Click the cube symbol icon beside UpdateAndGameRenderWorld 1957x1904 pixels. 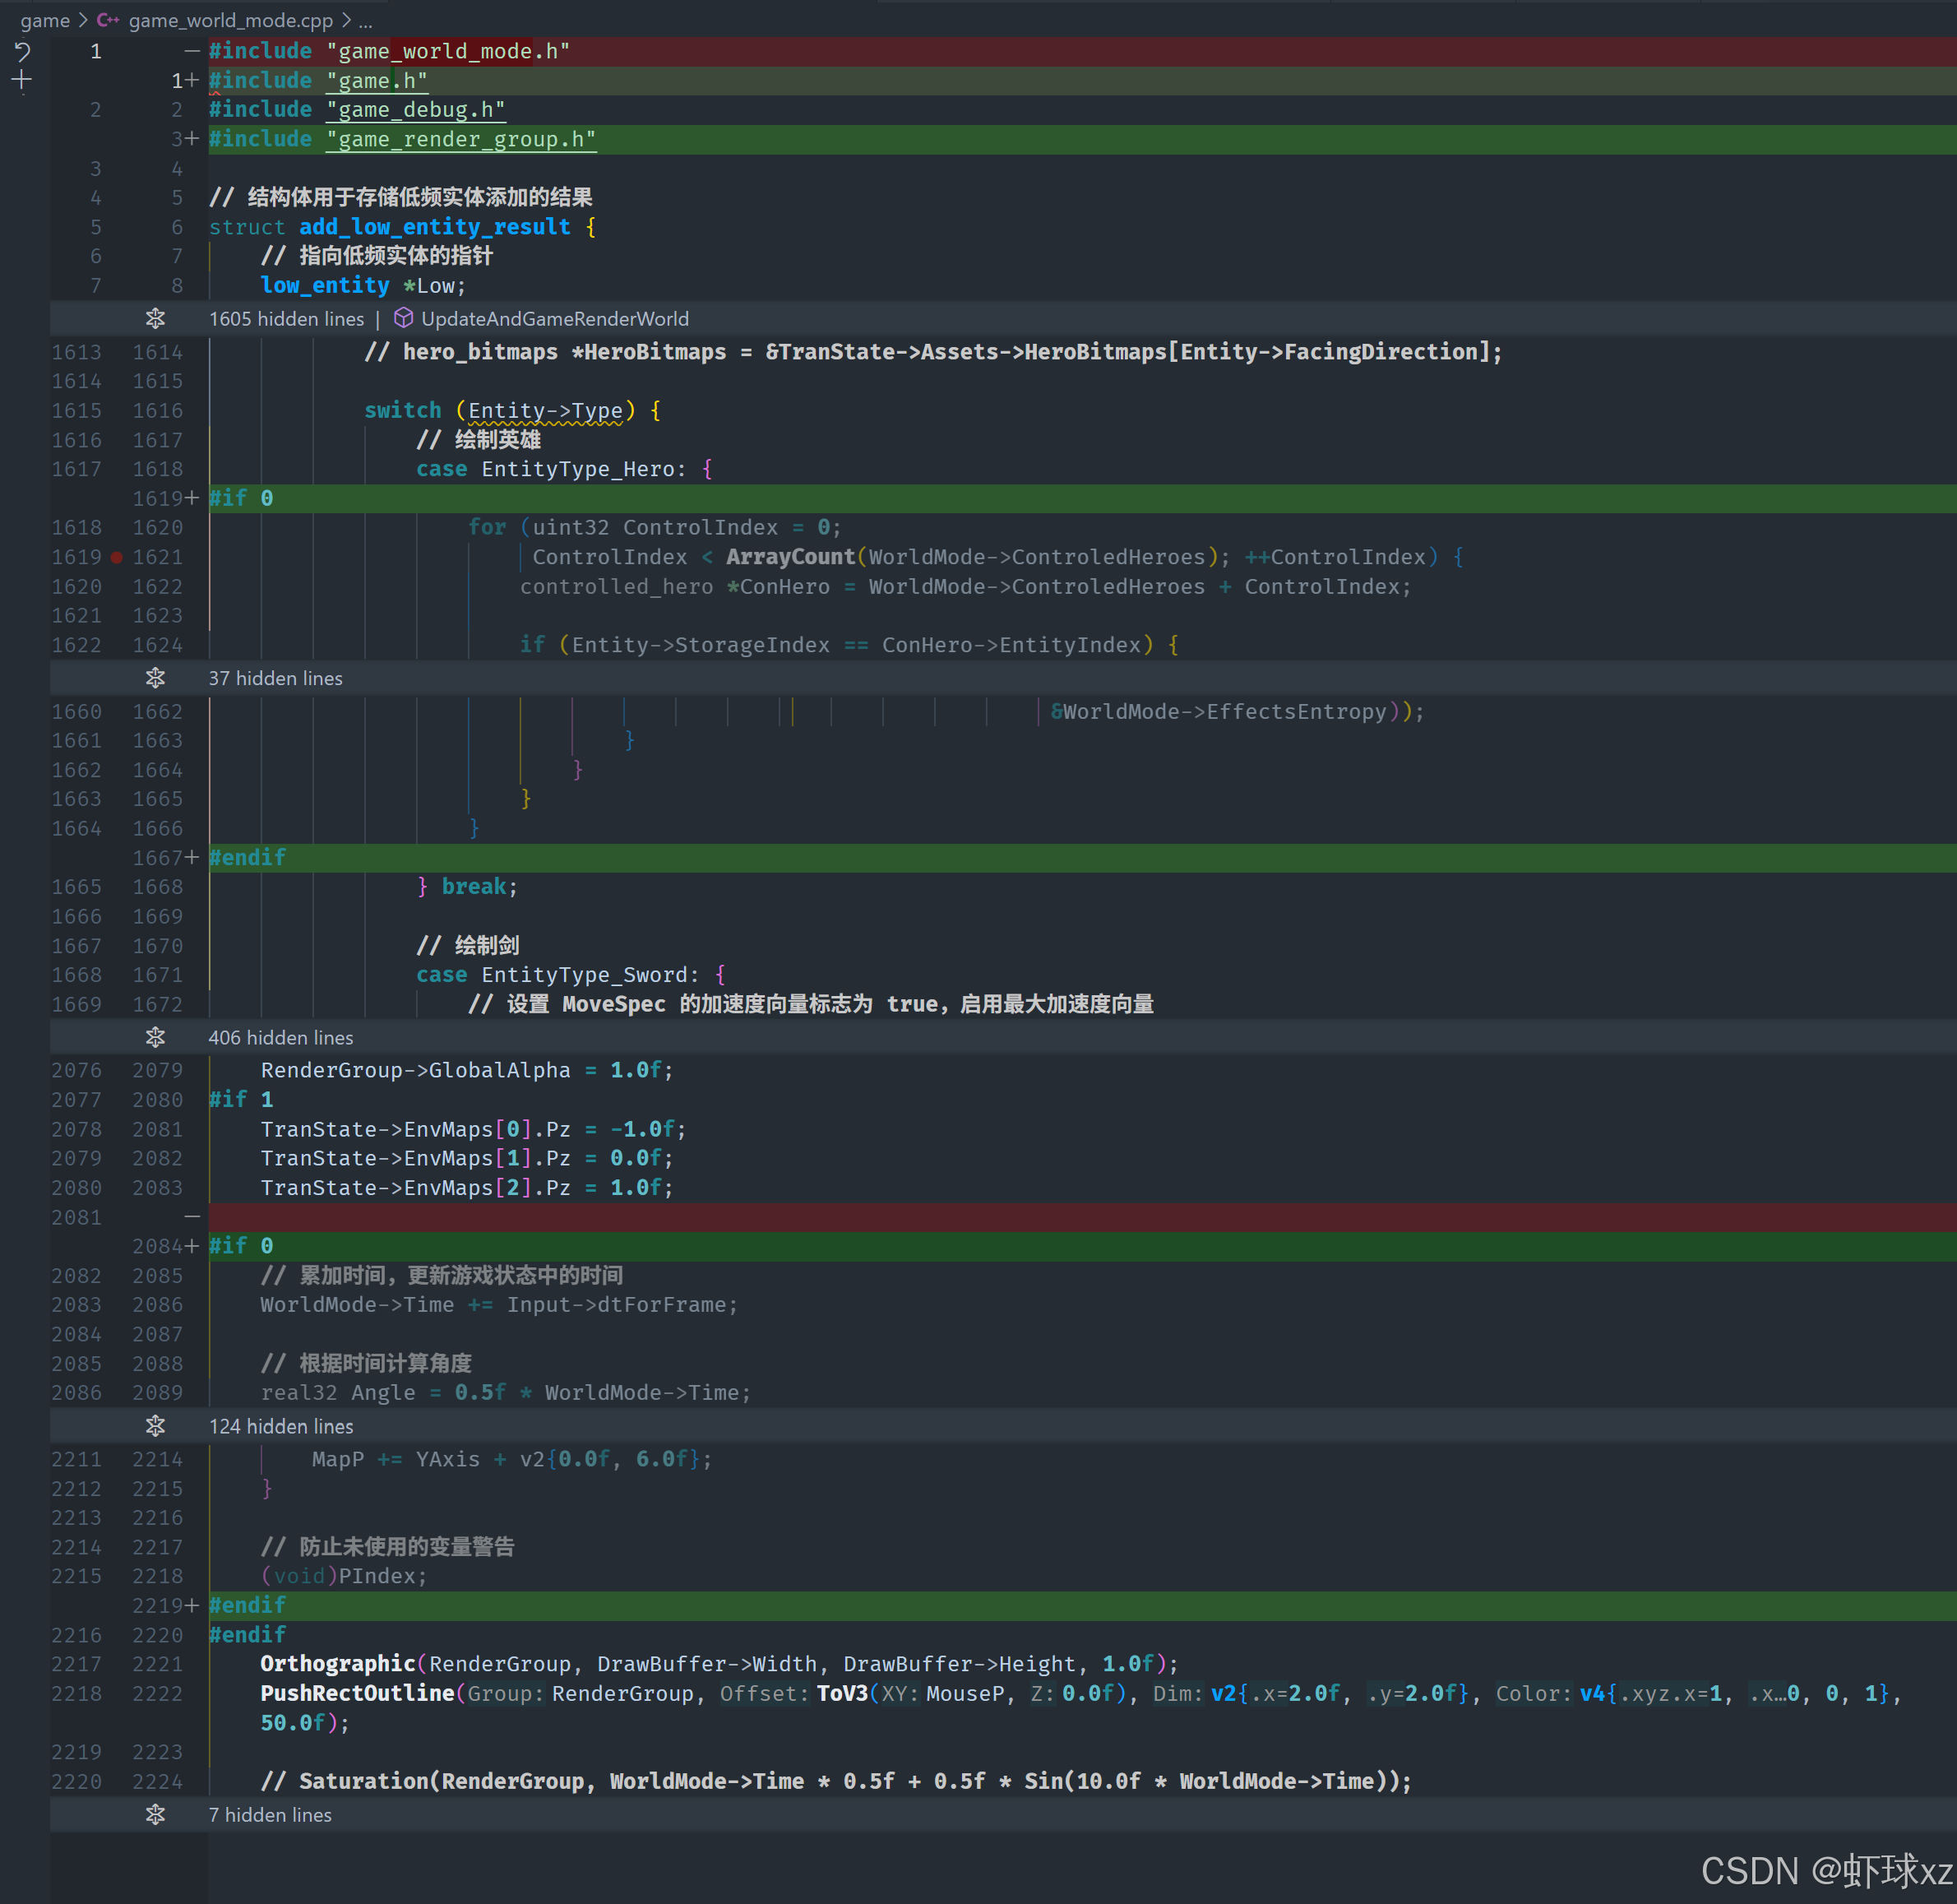point(403,318)
